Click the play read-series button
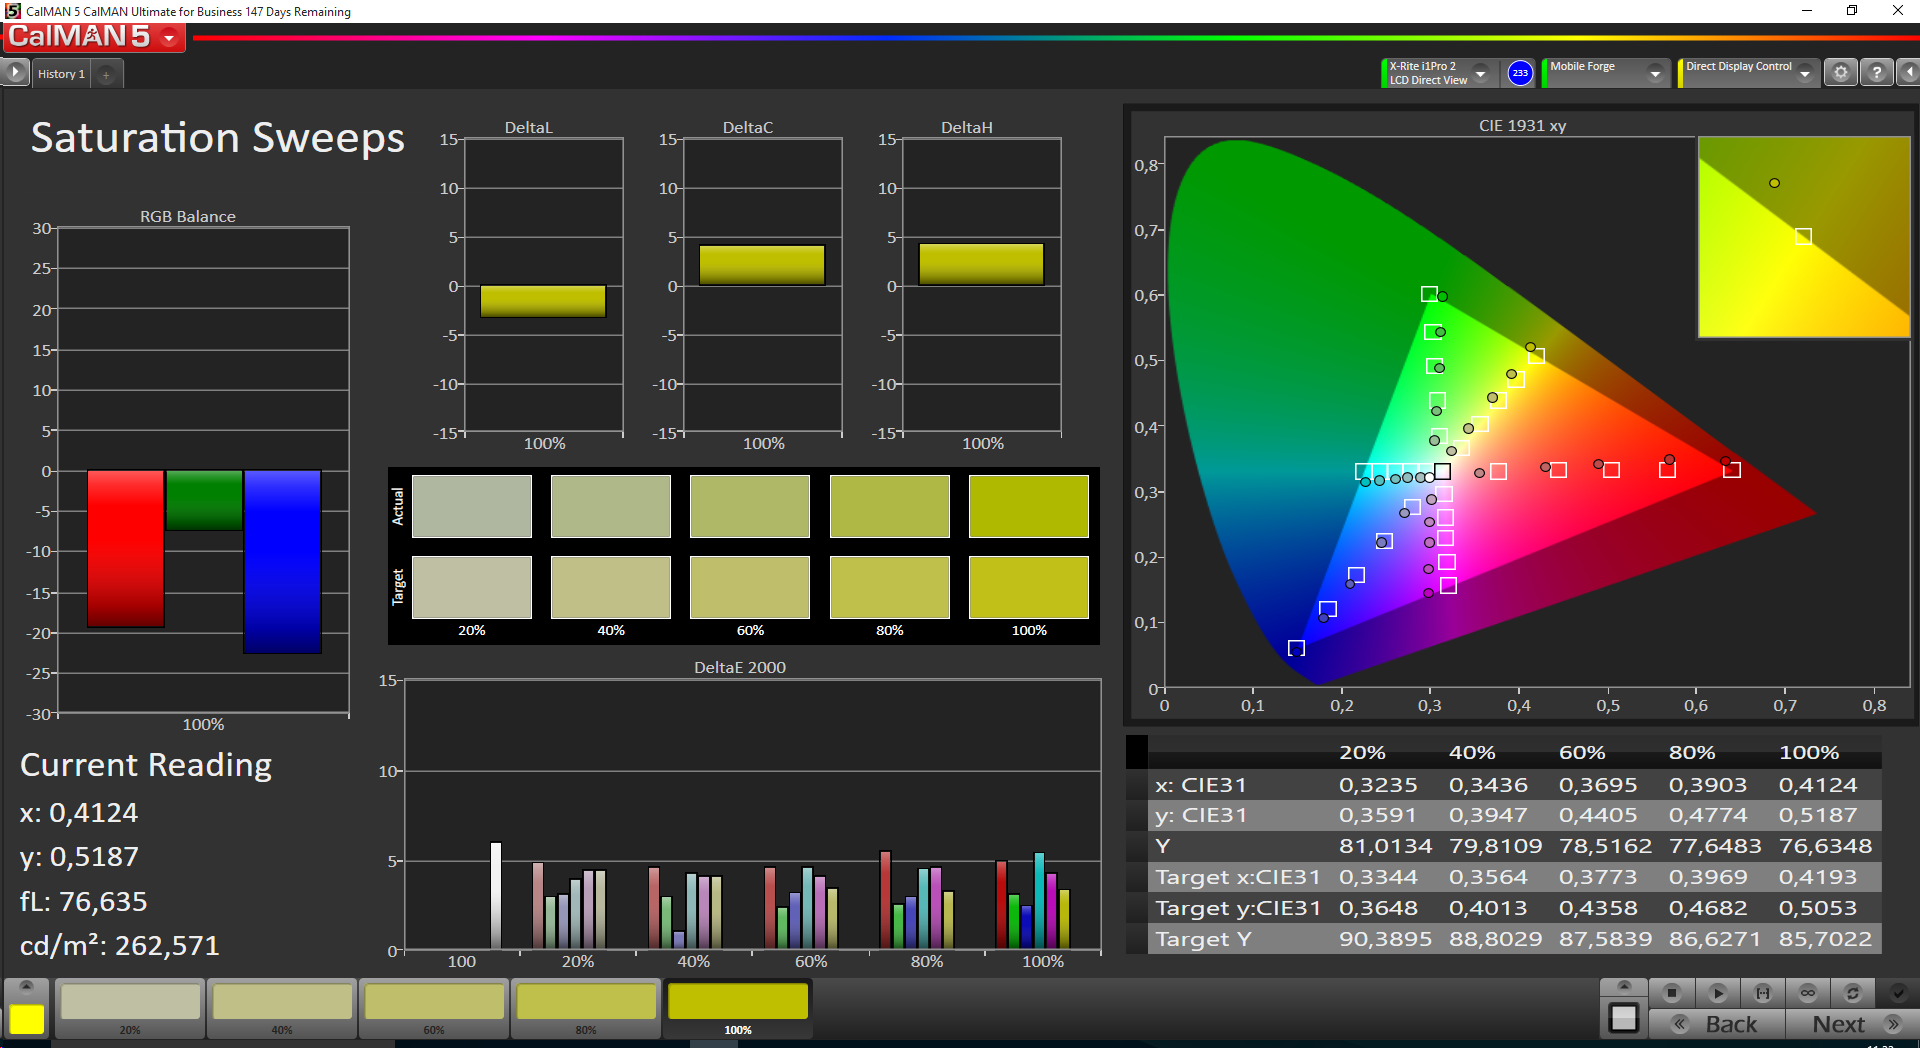 [x=1718, y=993]
